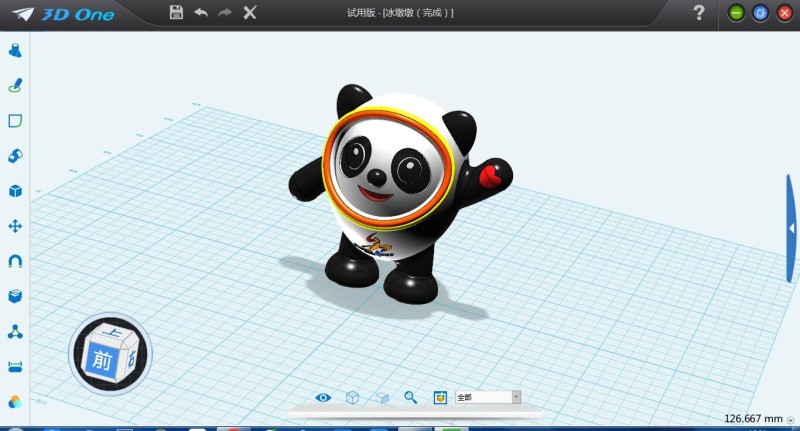Screen dimensions: 800x431
Task: Toggle the eye show/hide visibility tool
Action: coord(323,397)
